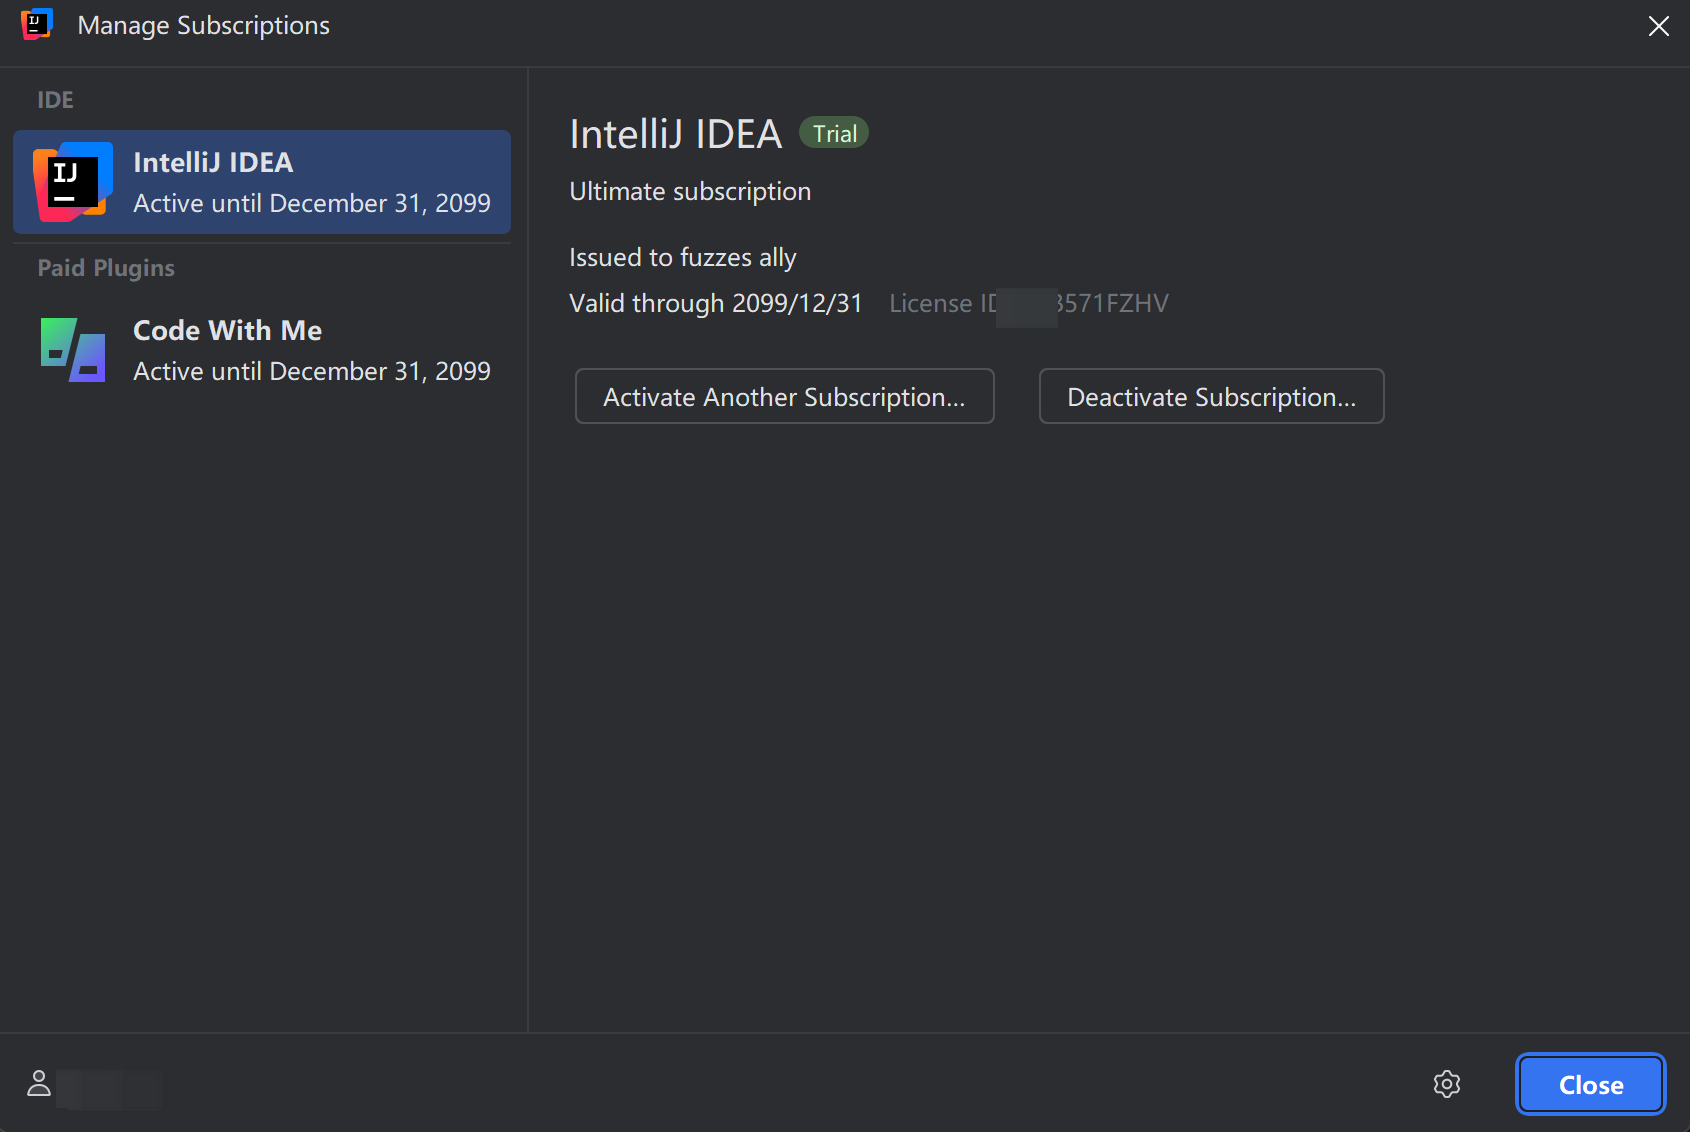Viewport: 1690px width, 1132px height.
Task: Click the IJ product icon in sidebar
Action: (x=72, y=182)
